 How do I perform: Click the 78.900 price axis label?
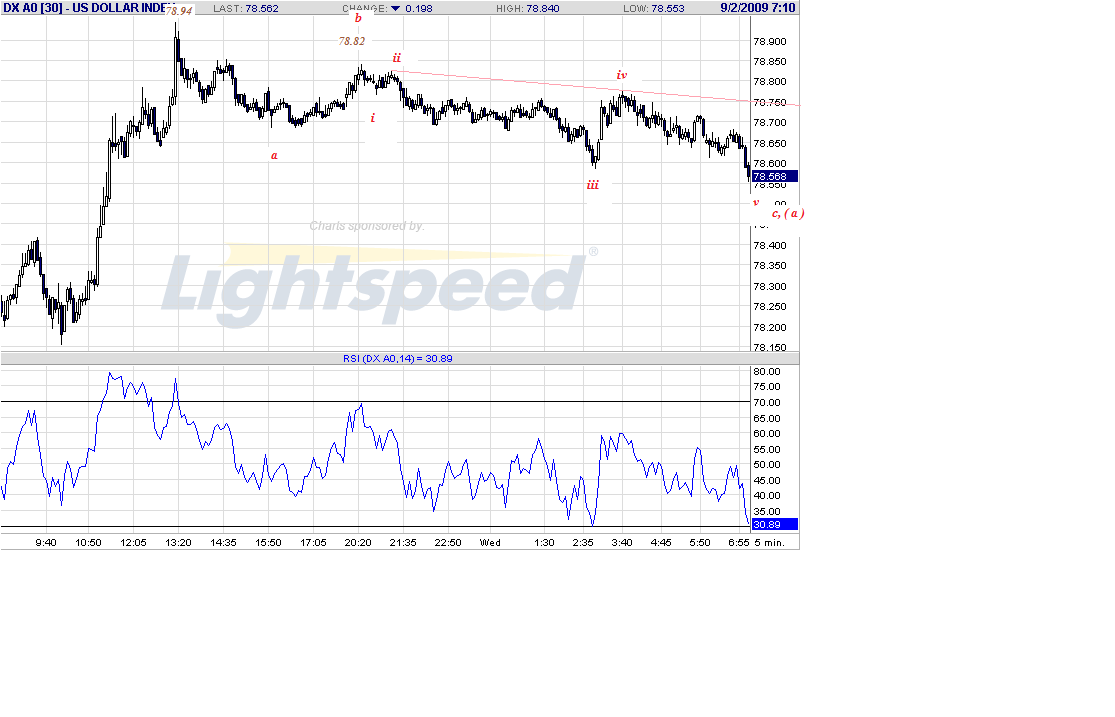(769, 41)
